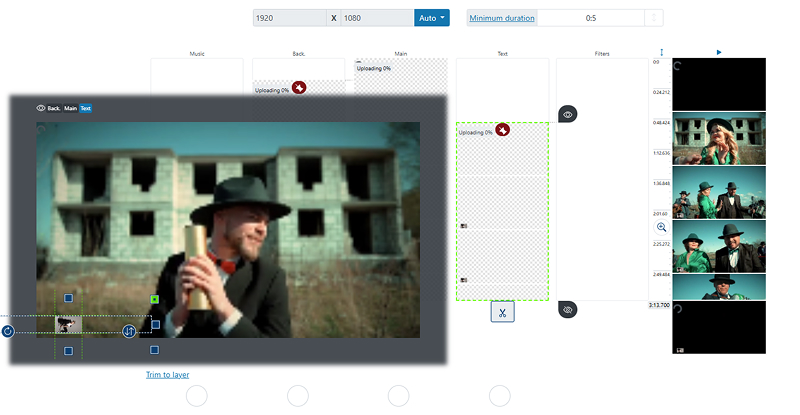Click the rotate handle on selected layer
The image size is (800, 415).
[7, 331]
